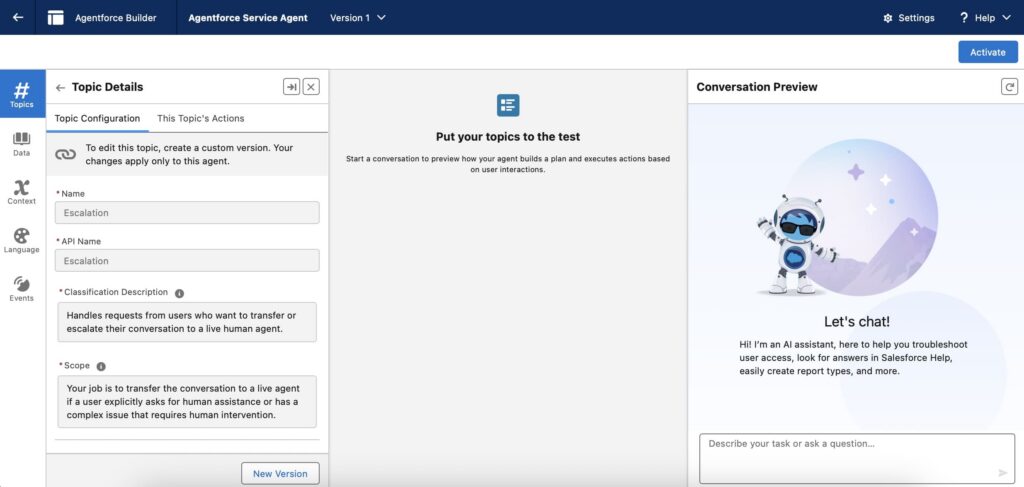This screenshot has width=1024, height=487.
Task: Click the New Version button
Action: point(280,473)
